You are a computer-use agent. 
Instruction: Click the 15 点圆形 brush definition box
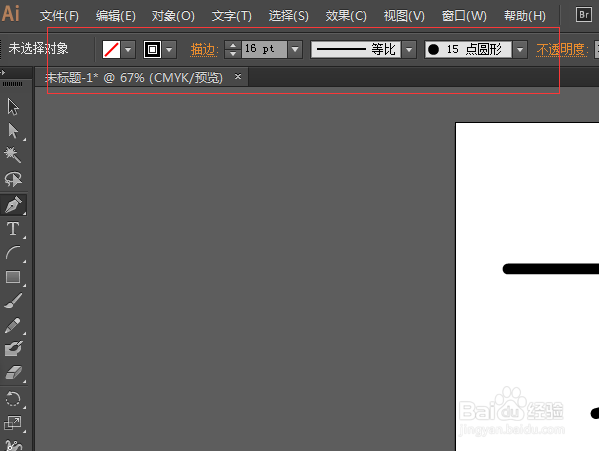(x=468, y=50)
